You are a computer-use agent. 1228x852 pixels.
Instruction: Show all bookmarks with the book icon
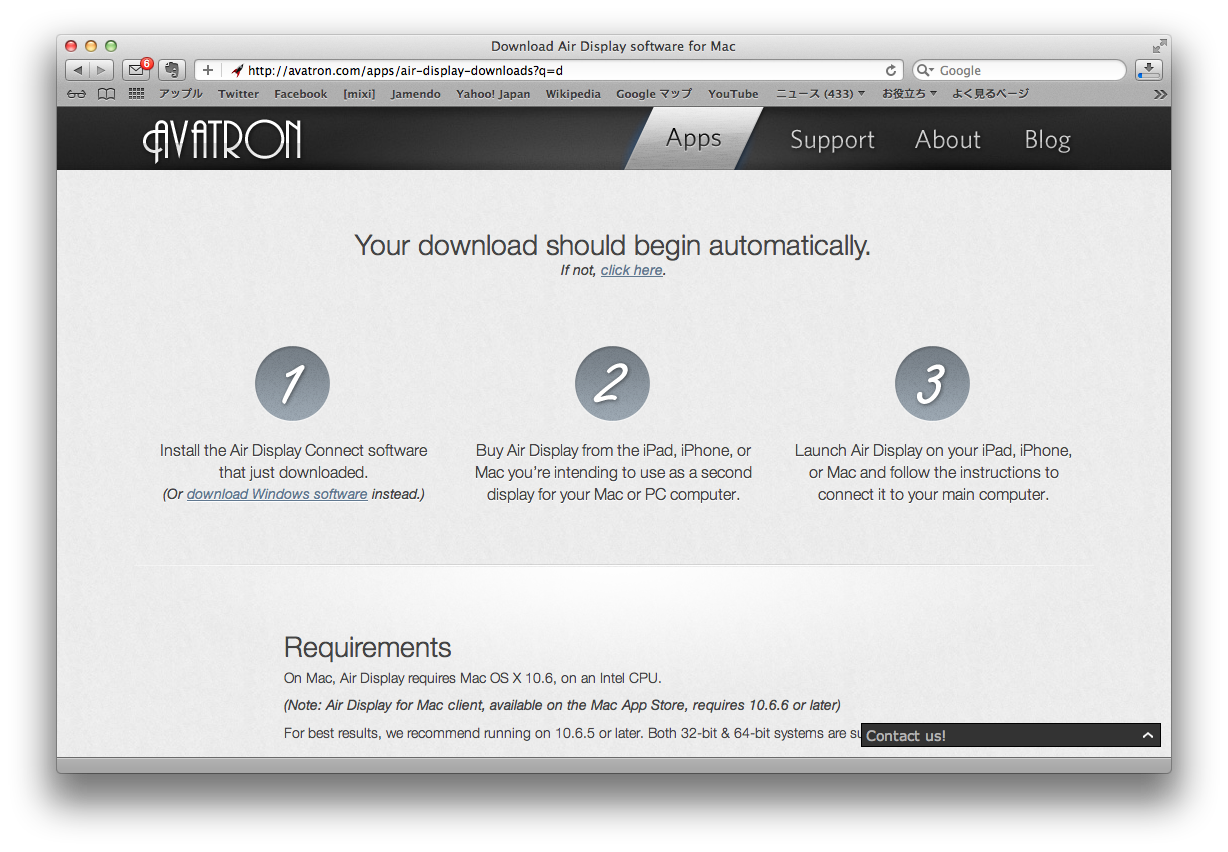[x=106, y=94]
